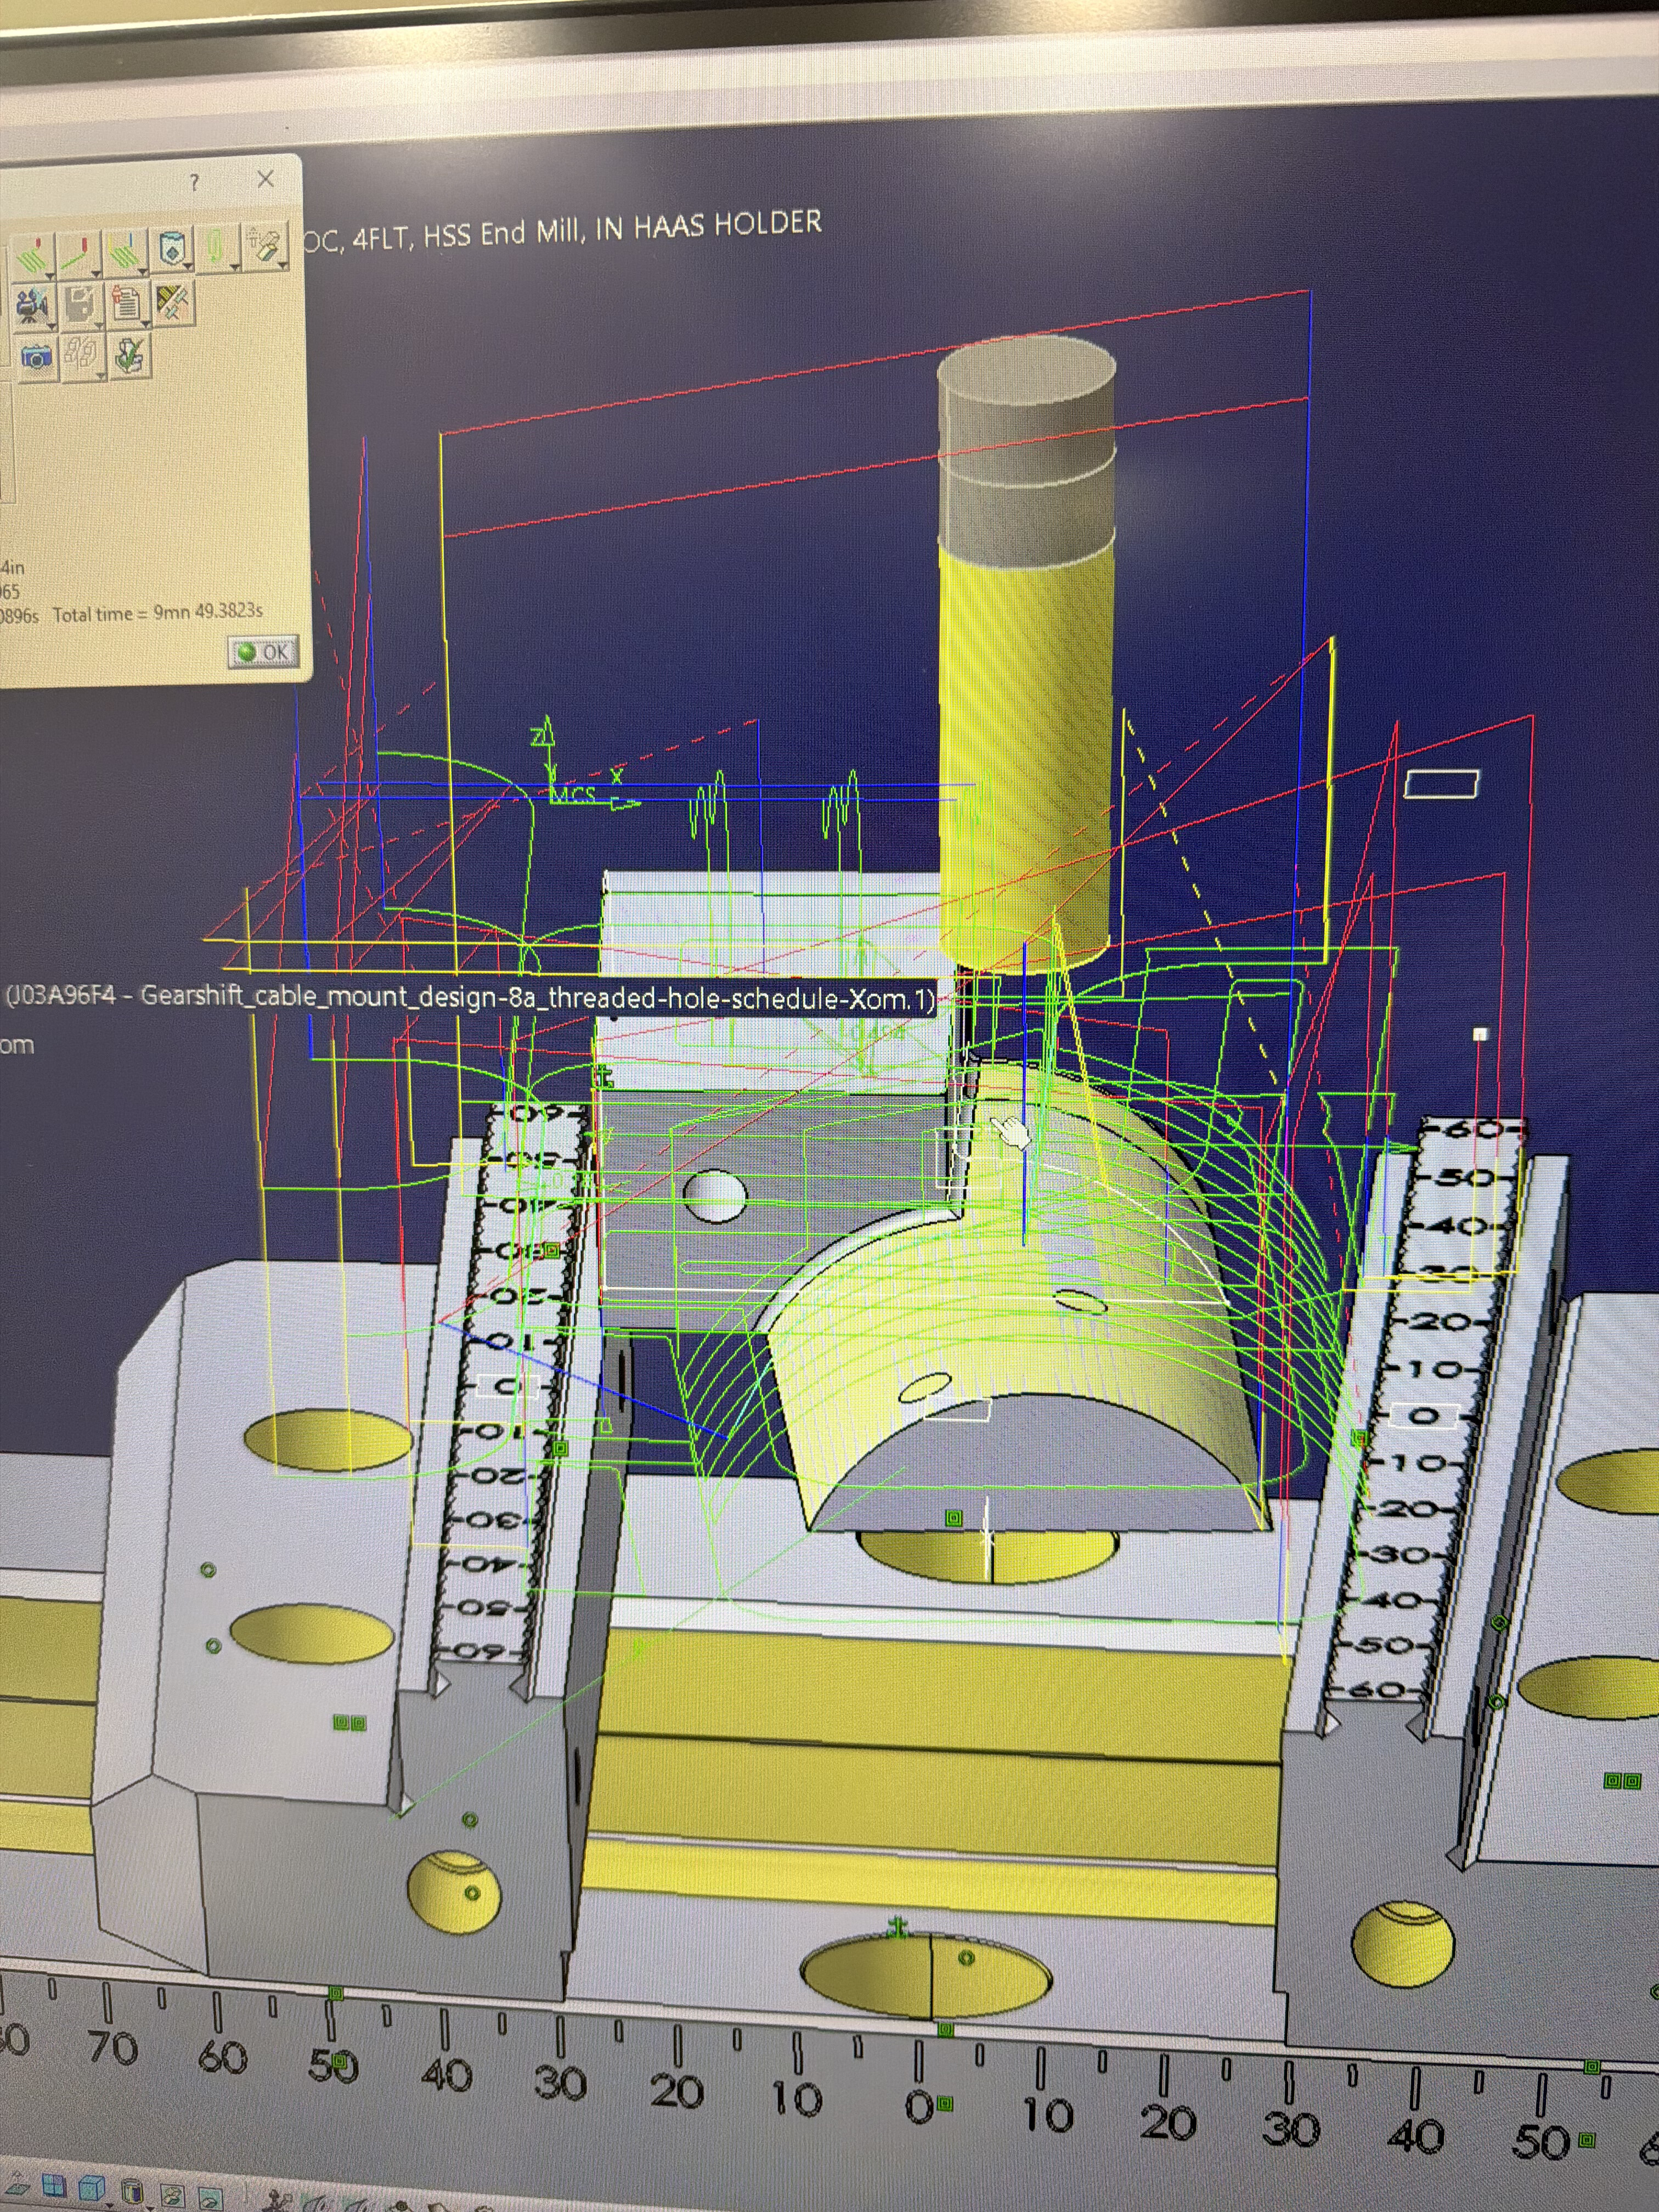Screen dimensions: 1659x2212
Task: Click the check reachability checkmark icon
Action: coord(129,356)
